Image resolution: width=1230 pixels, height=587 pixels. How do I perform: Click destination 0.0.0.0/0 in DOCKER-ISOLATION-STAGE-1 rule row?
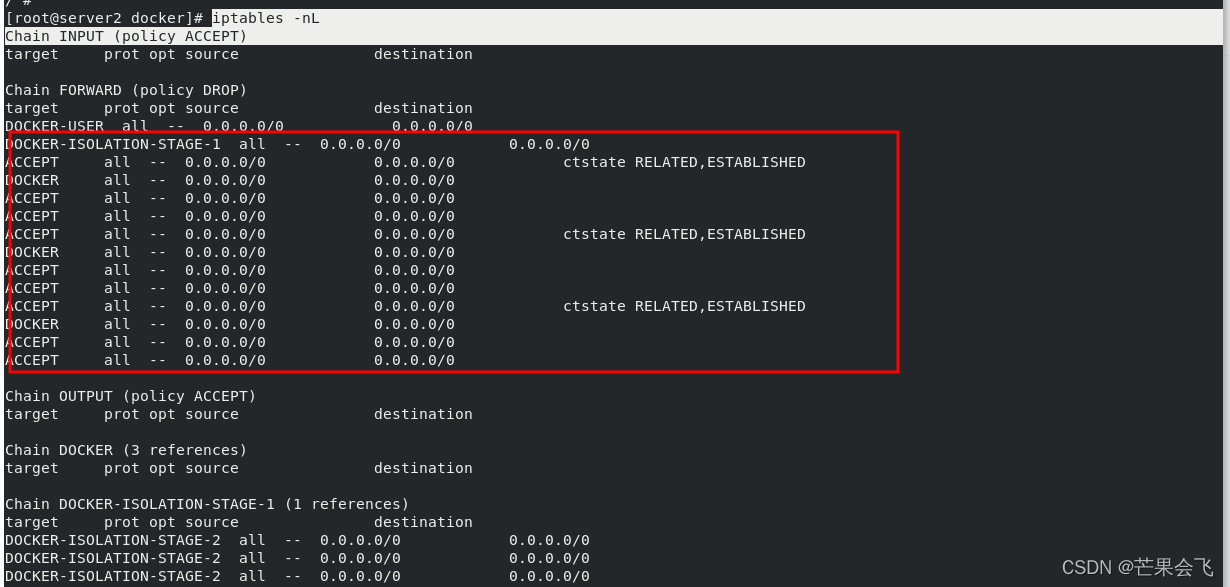coord(549,144)
